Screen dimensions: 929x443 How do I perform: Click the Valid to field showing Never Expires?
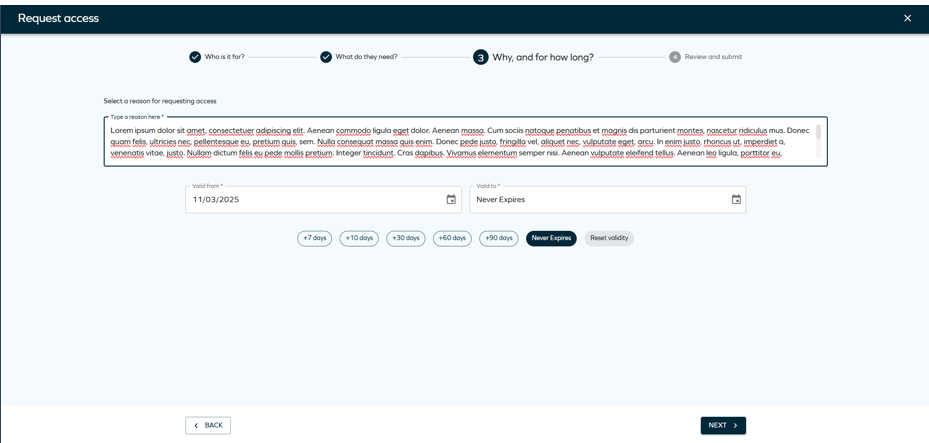pos(607,200)
